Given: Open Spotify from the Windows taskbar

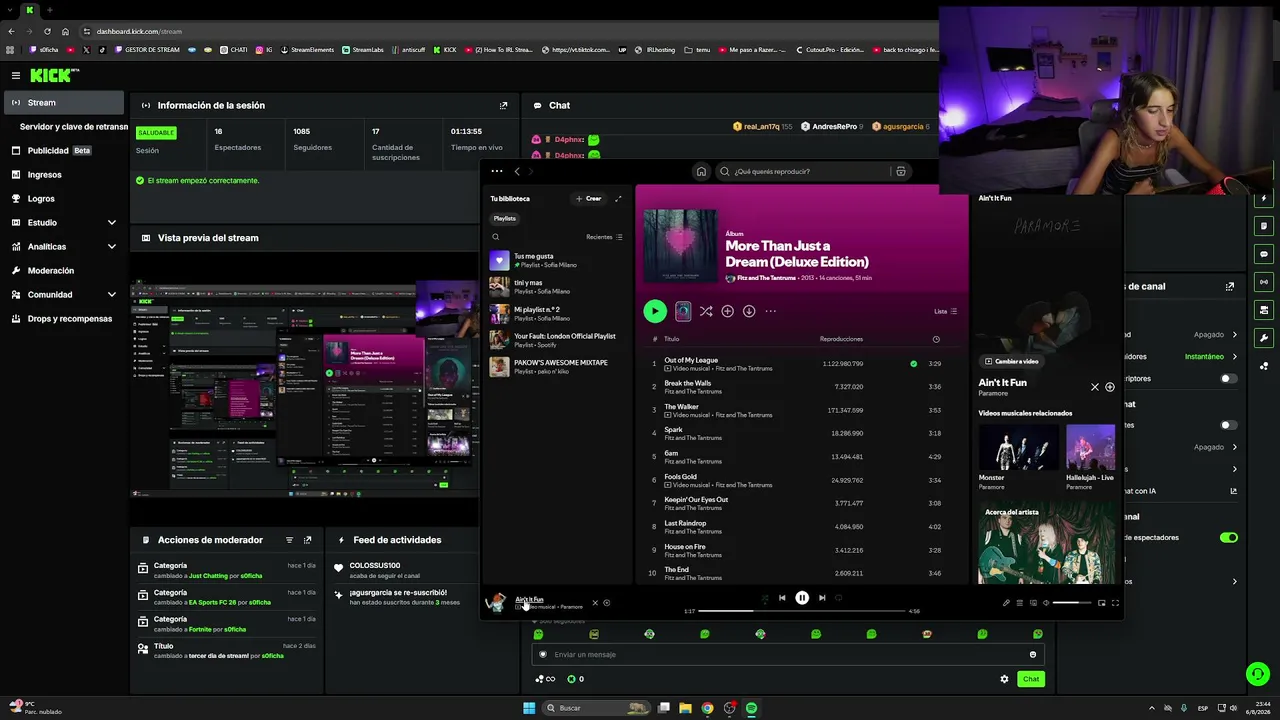Looking at the screenshot, I should point(751,708).
